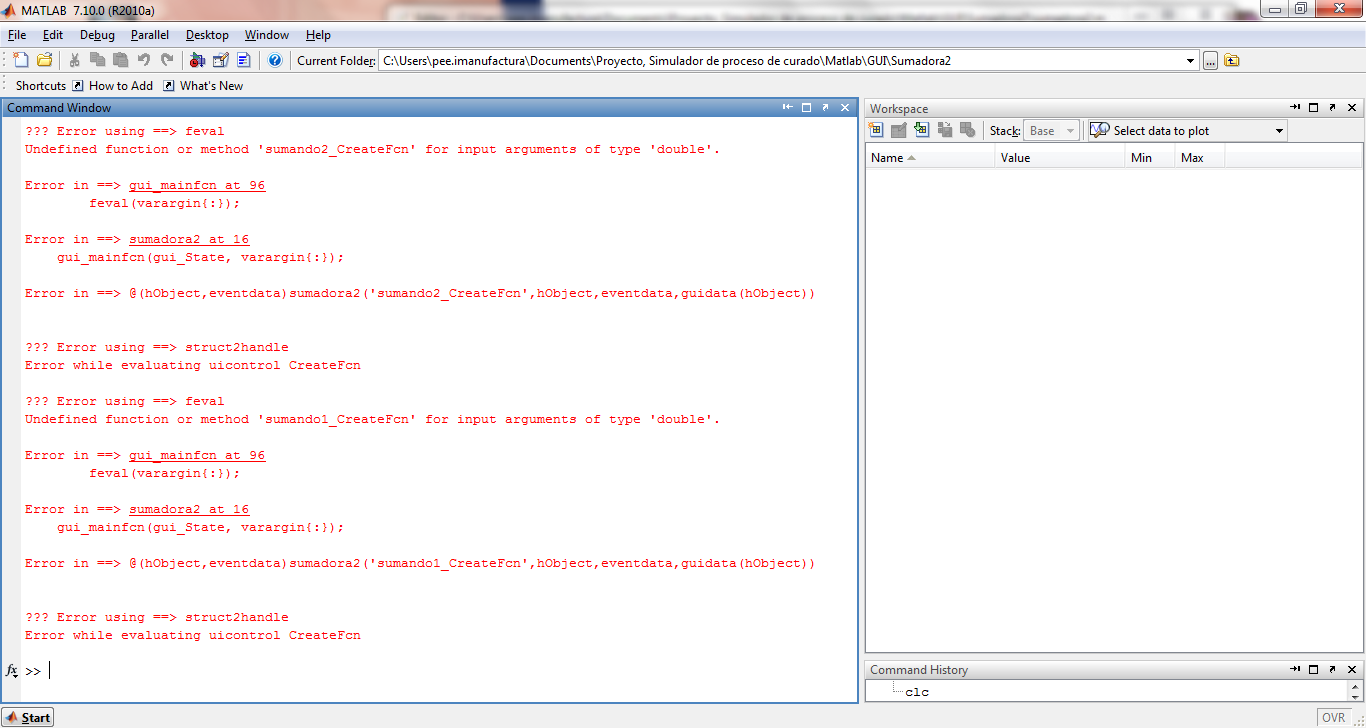Image resolution: width=1366 pixels, height=728 pixels.
Task: Open the Debug menu
Action: pyautogui.click(x=97, y=35)
